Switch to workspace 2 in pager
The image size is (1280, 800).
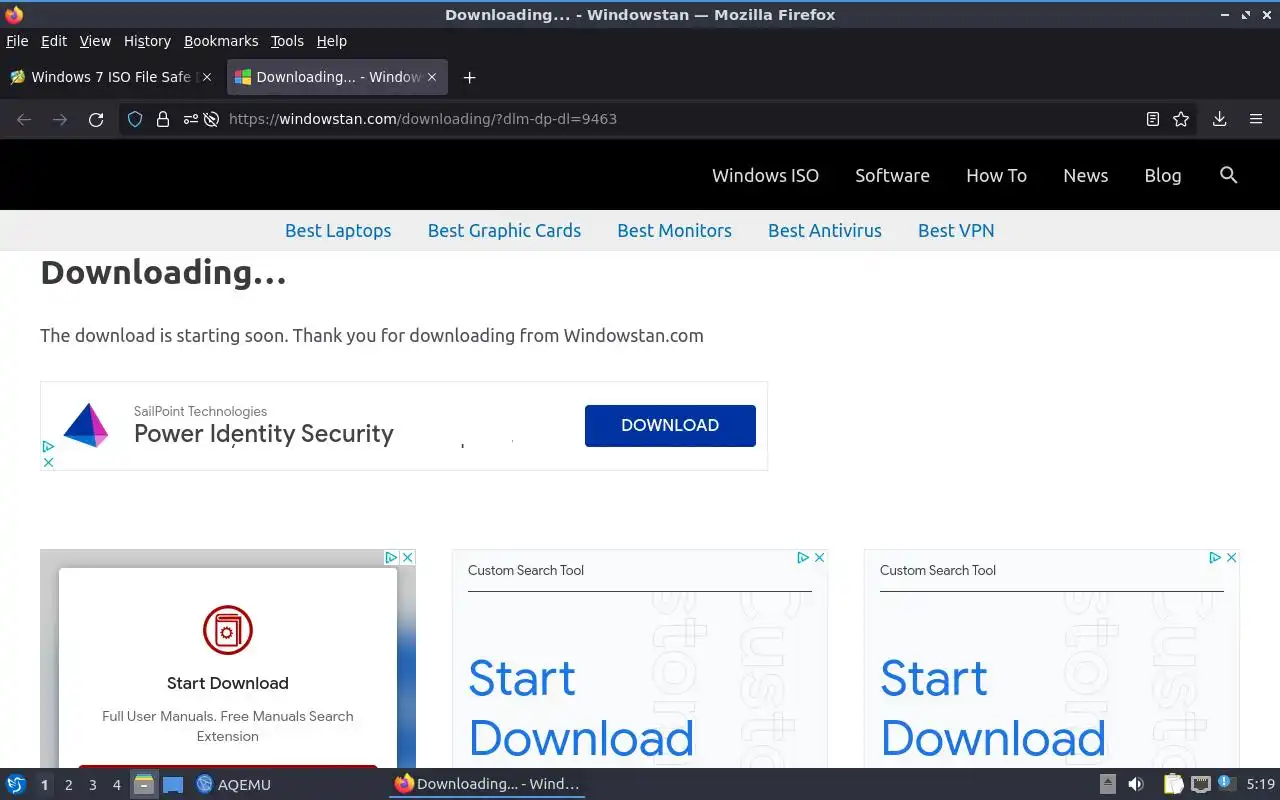pos(68,785)
